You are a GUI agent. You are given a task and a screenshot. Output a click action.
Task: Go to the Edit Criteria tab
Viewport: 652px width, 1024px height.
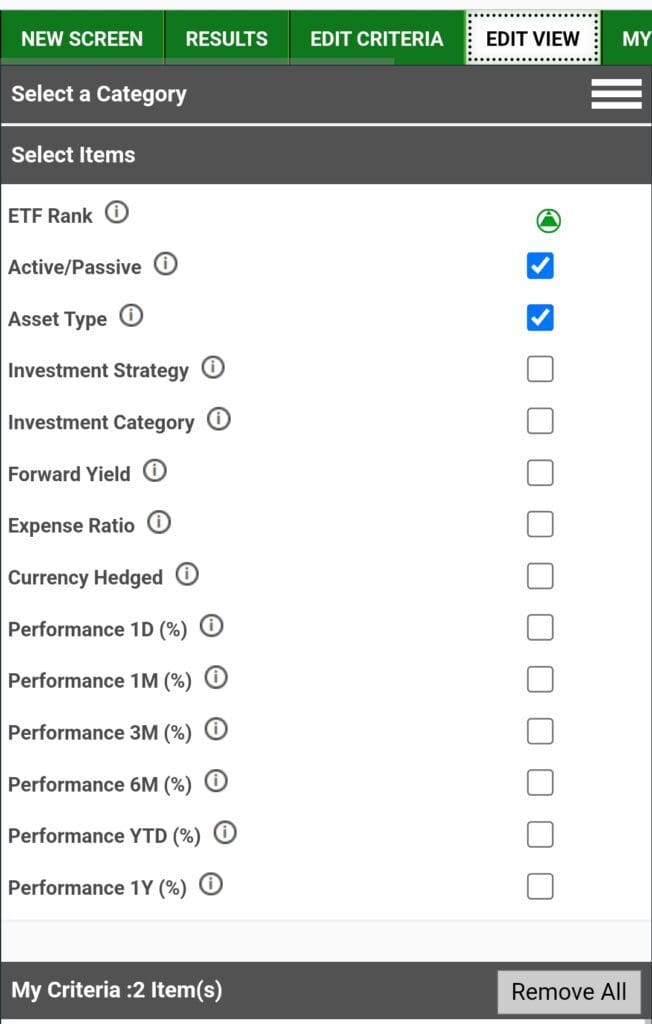coord(376,39)
